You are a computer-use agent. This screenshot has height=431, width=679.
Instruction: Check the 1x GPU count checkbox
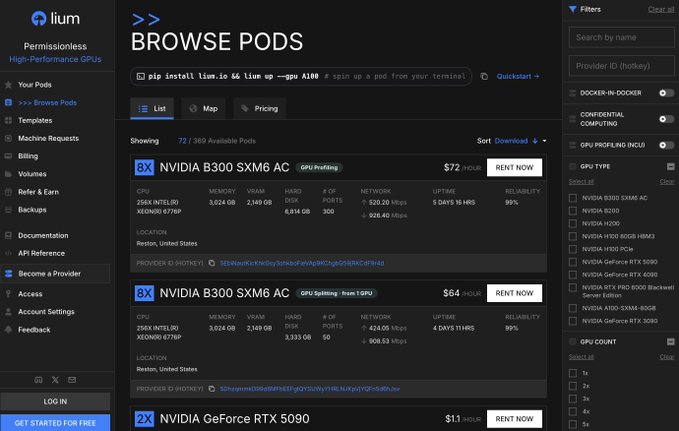(573, 373)
